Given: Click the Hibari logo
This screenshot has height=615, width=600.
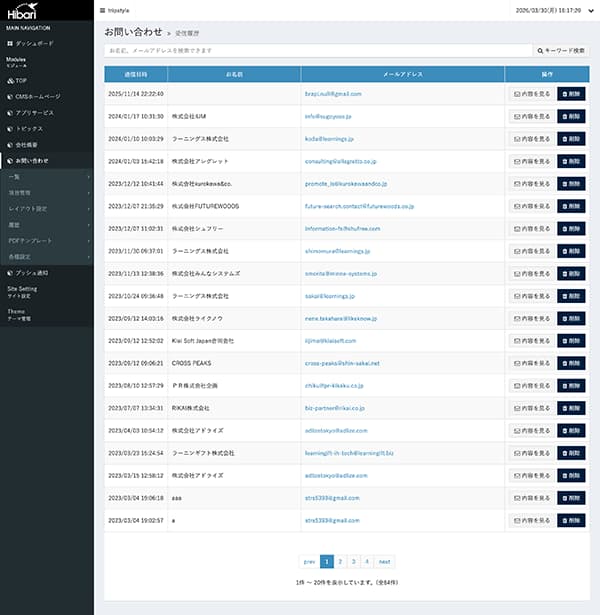Looking at the screenshot, I should click(x=22, y=13).
